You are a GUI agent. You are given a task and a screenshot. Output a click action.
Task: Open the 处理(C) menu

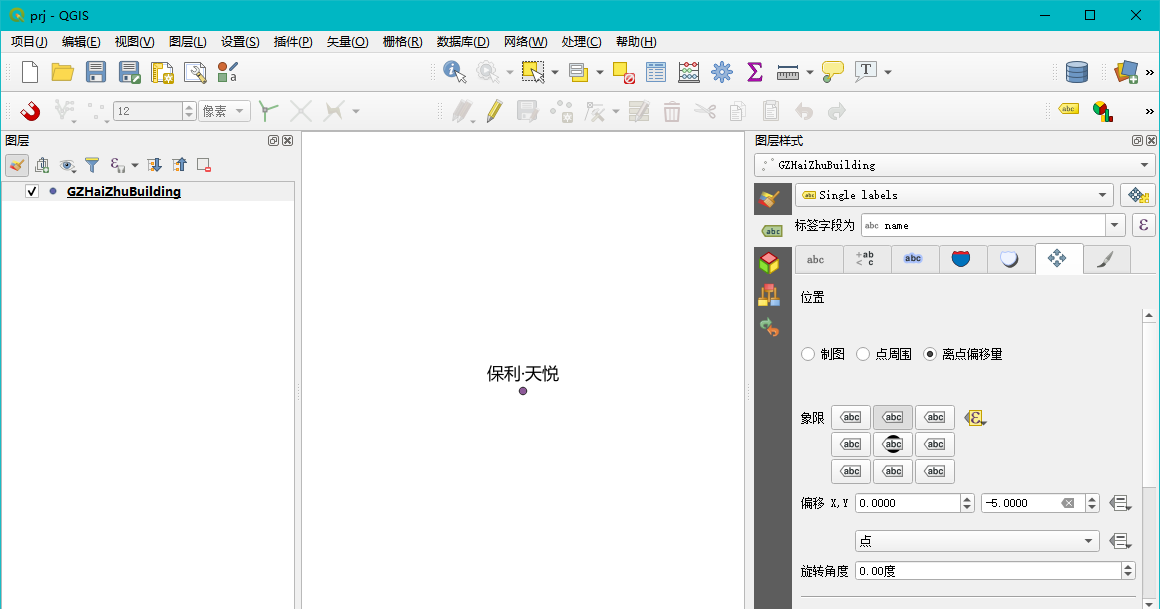[581, 41]
